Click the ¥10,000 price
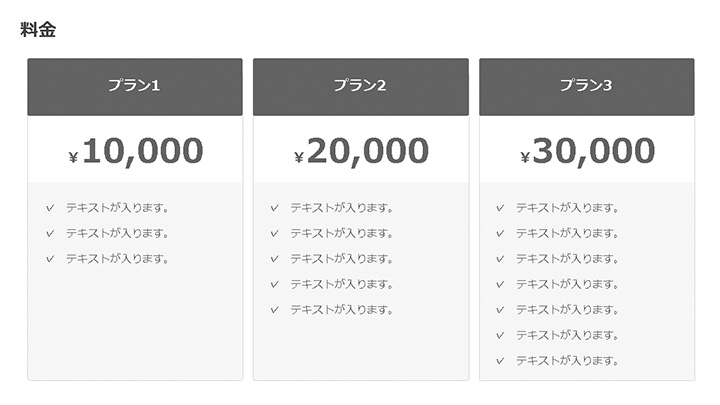 click(136, 151)
